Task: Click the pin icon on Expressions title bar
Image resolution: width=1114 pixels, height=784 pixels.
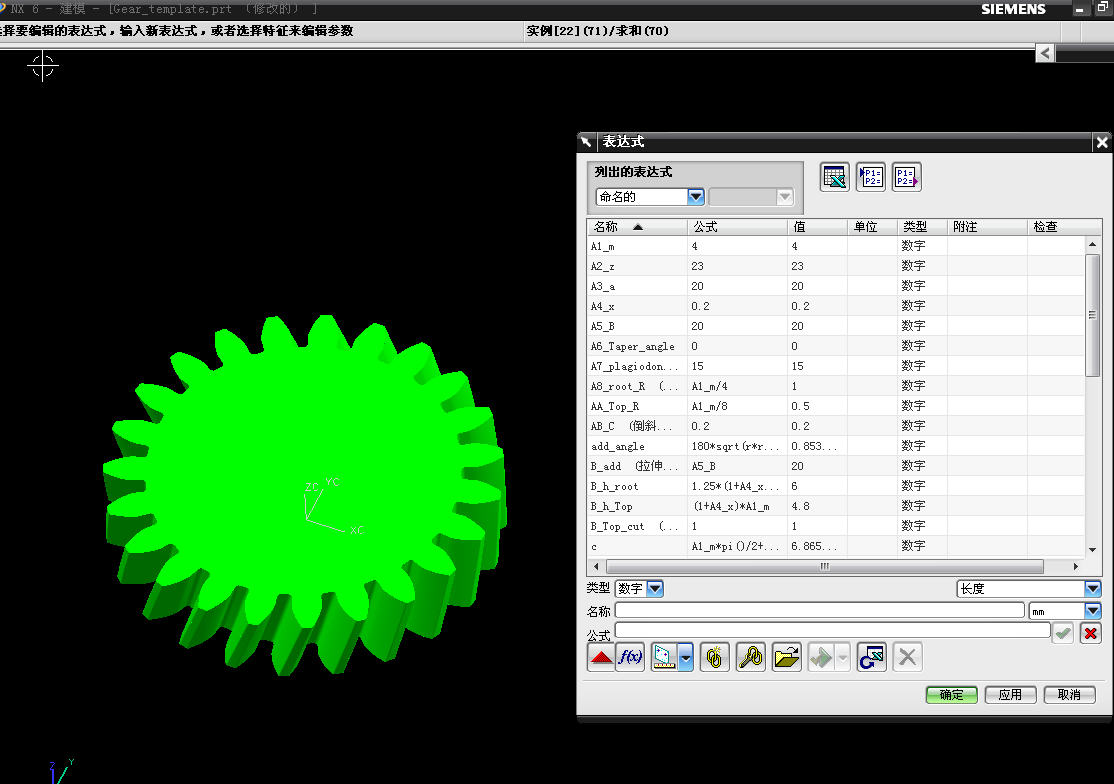Action: tap(585, 141)
